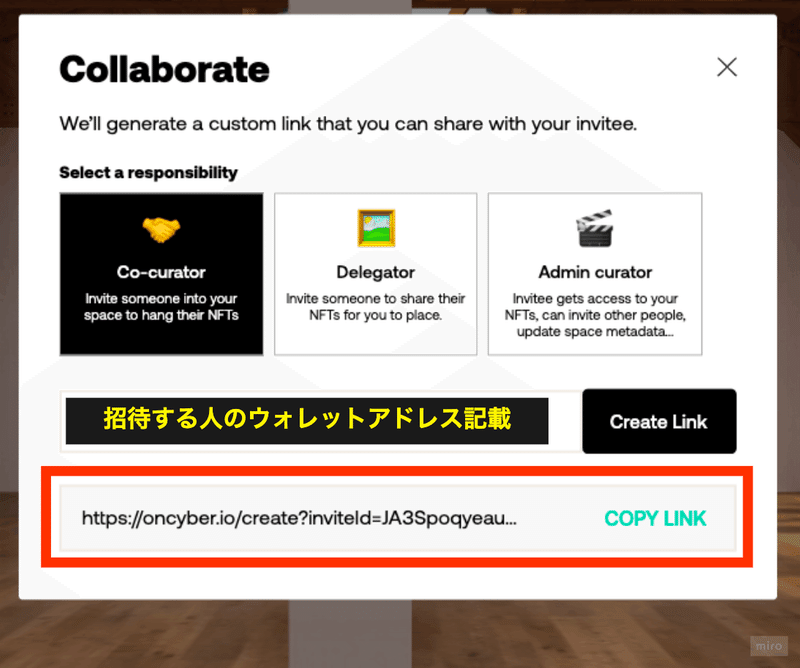Click the Create Link button
This screenshot has height=668, width=800.
click(x=659, y=422)
